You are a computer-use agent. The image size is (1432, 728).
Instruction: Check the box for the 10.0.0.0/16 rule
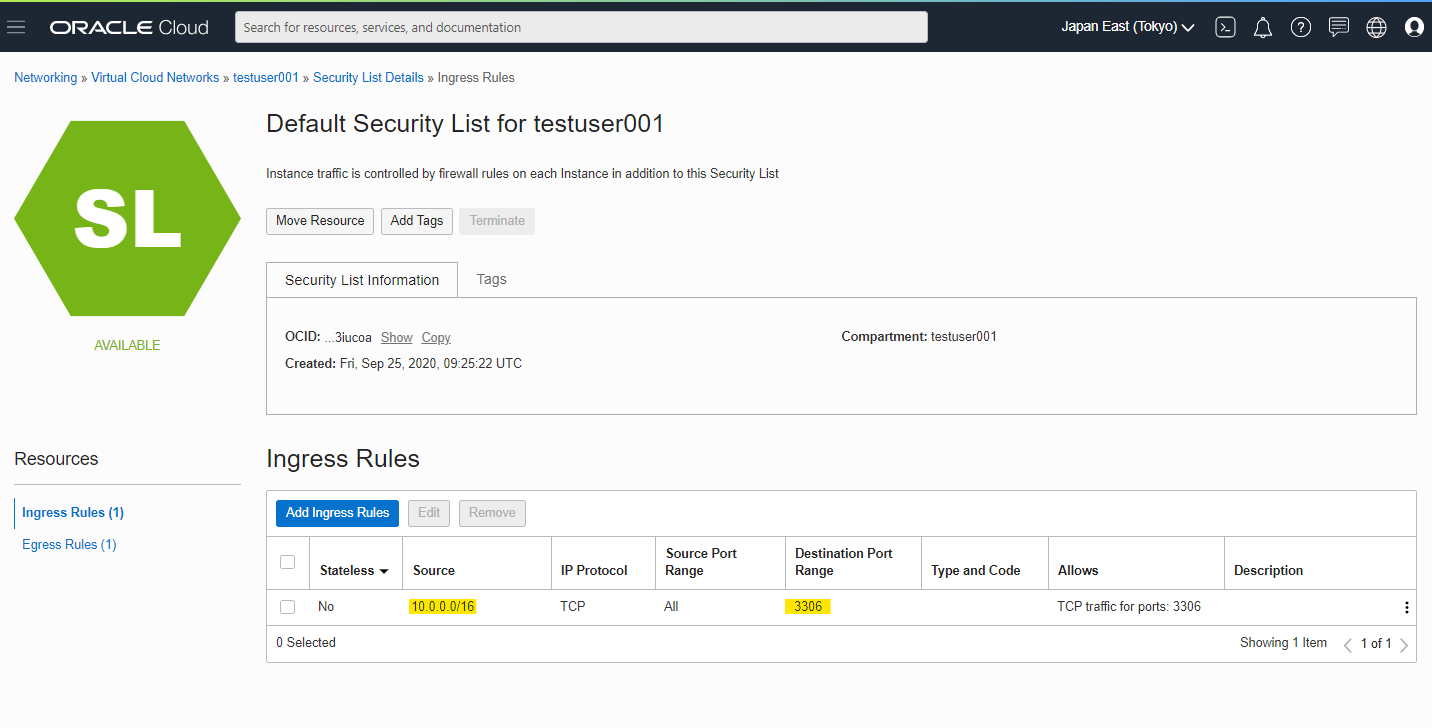click(x=288, y=607)
